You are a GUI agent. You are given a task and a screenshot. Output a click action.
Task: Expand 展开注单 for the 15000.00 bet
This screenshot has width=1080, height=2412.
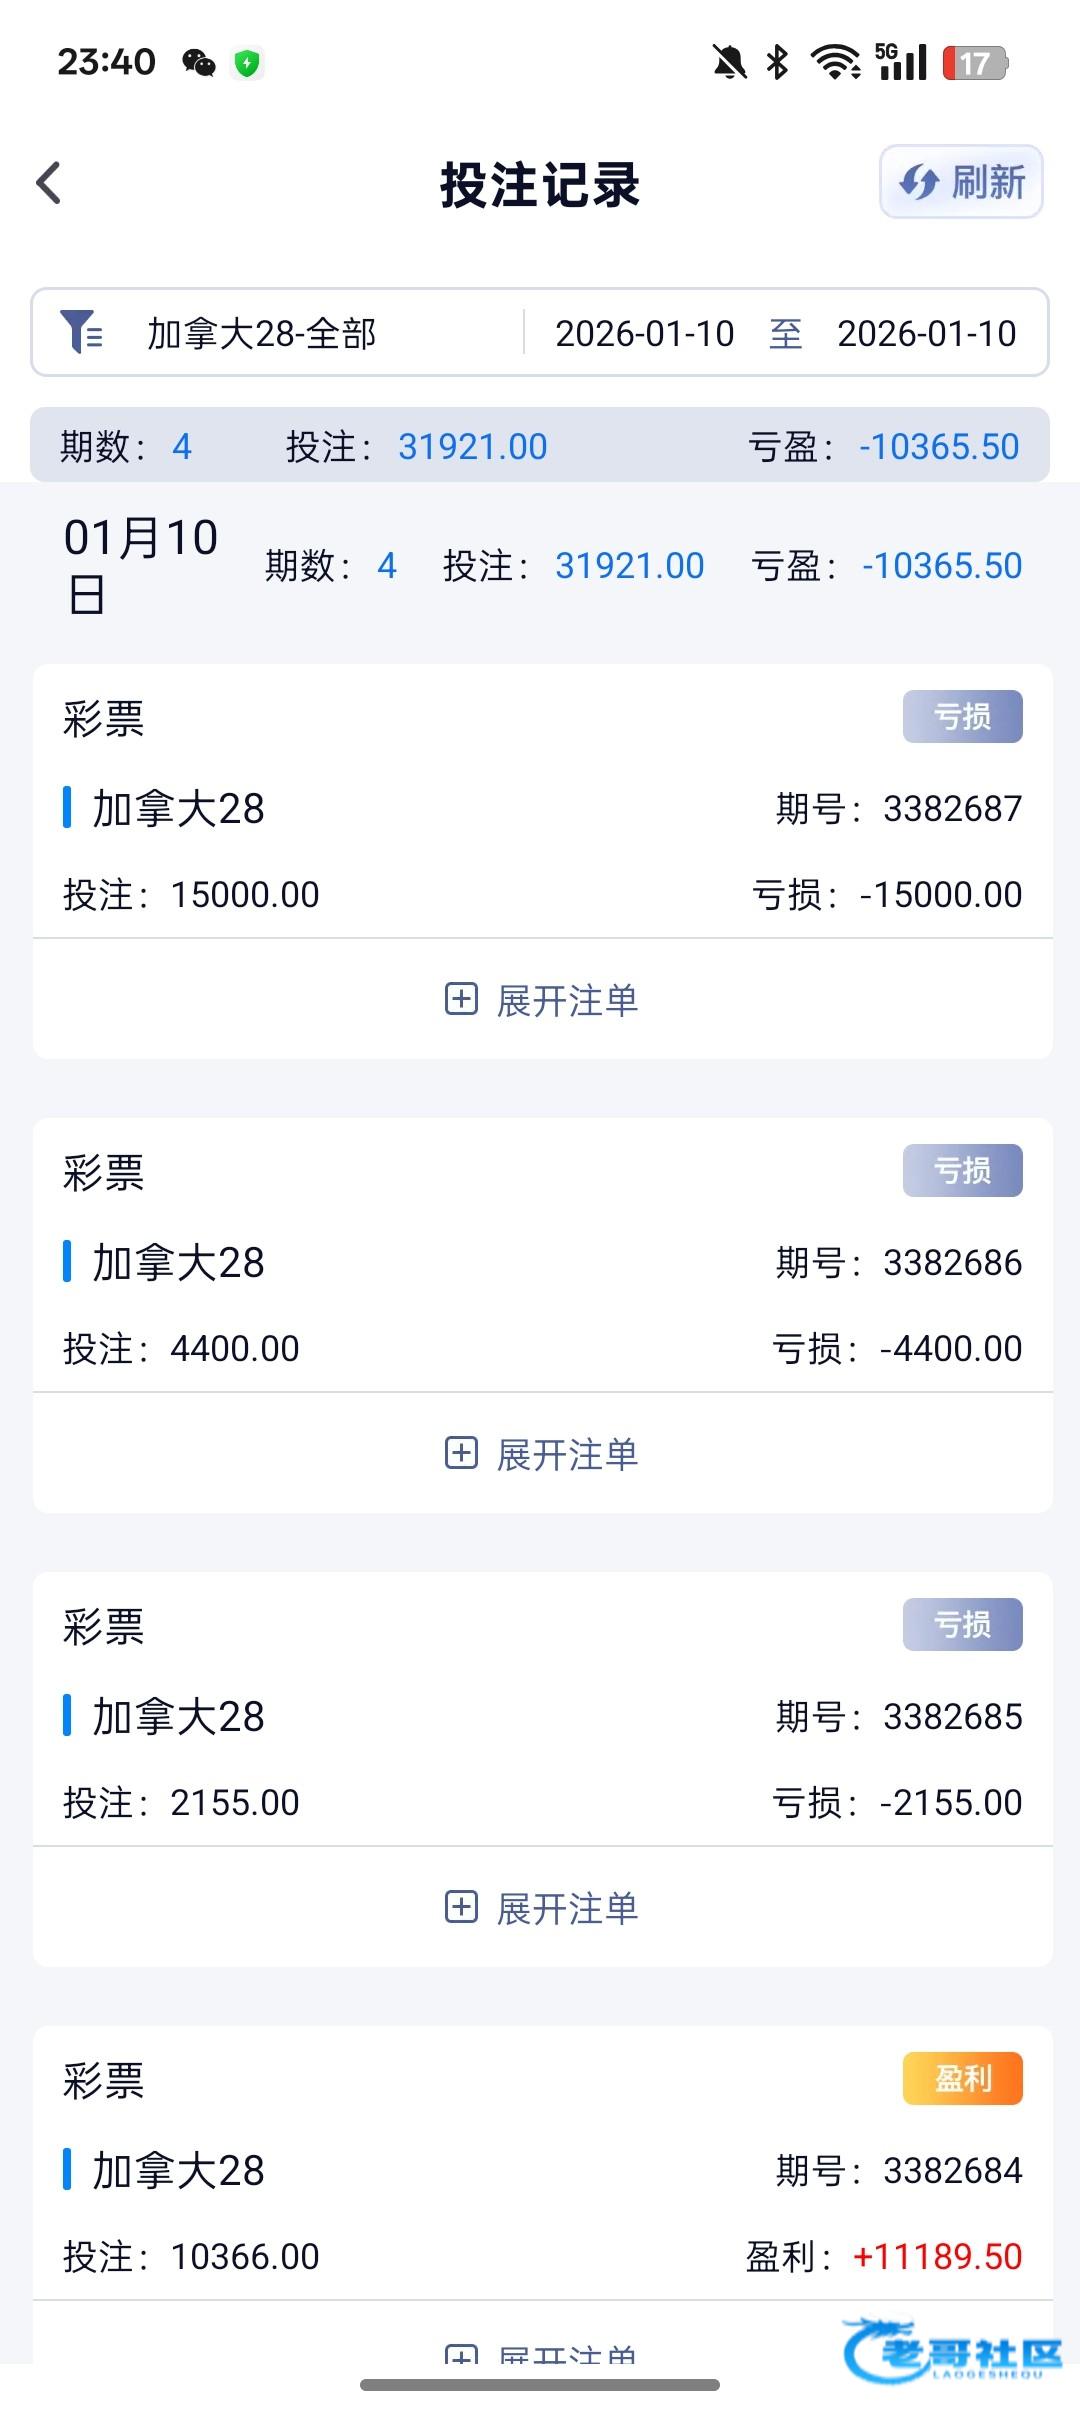pyautogui.click(x=567, y=1000)
